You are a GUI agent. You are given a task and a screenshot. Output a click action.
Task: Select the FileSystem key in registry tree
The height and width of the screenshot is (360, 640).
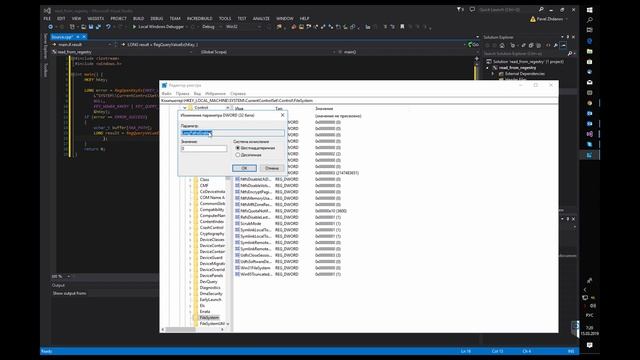click(x=209, y=318)
